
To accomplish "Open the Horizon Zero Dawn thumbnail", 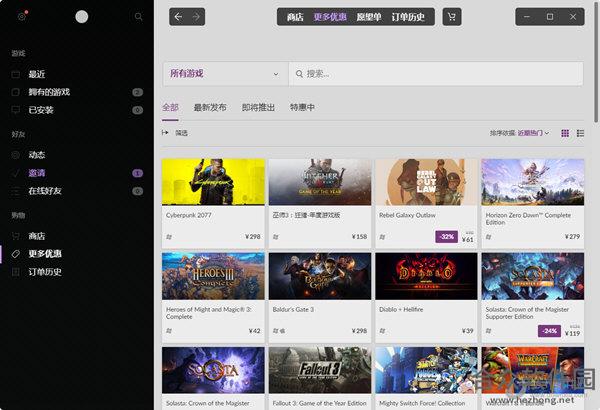I will coord(533,182).
